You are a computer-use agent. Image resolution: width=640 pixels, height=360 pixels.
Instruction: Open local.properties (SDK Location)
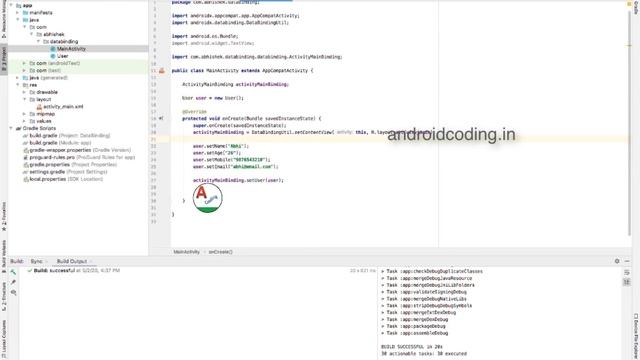[62, 179]
